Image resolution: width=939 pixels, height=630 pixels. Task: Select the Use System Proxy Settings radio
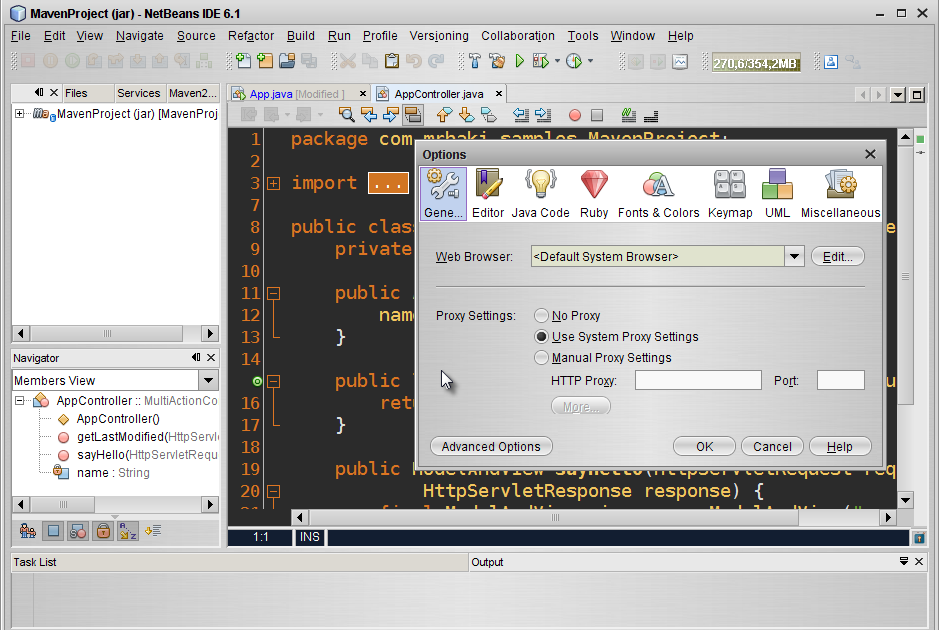point(541,336)
